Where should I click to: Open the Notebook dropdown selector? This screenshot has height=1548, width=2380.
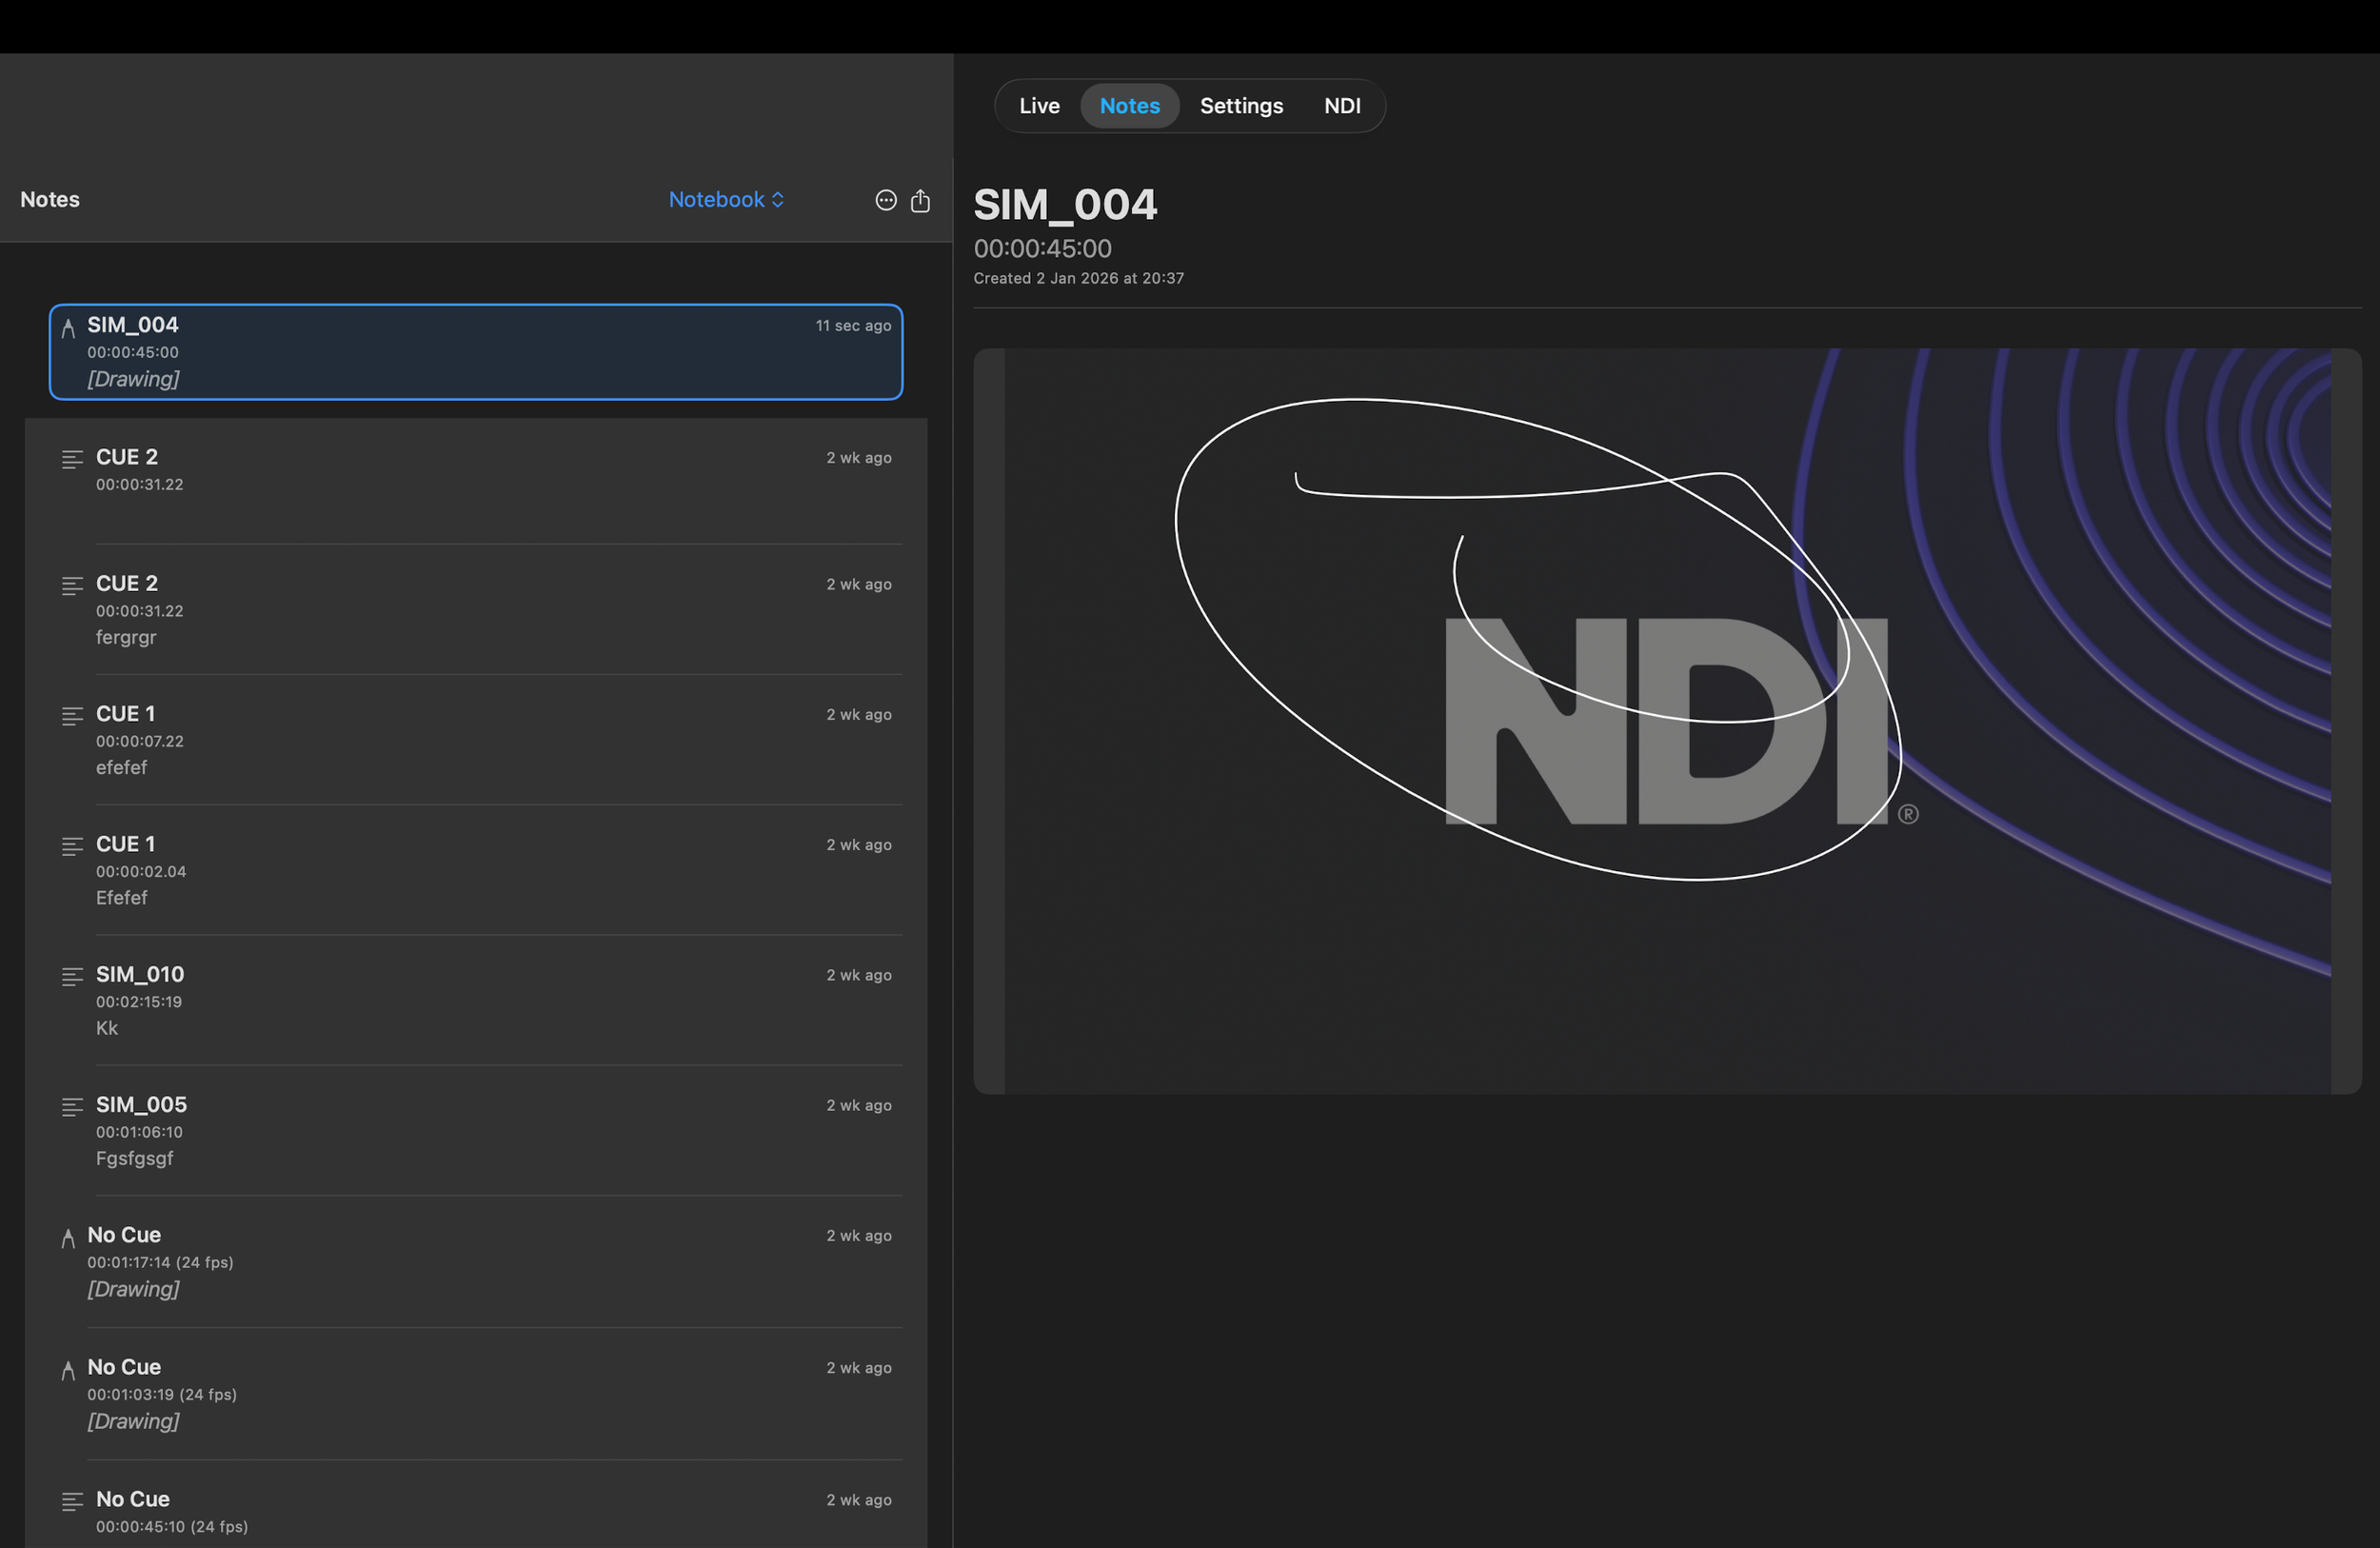tap(726, 199)
